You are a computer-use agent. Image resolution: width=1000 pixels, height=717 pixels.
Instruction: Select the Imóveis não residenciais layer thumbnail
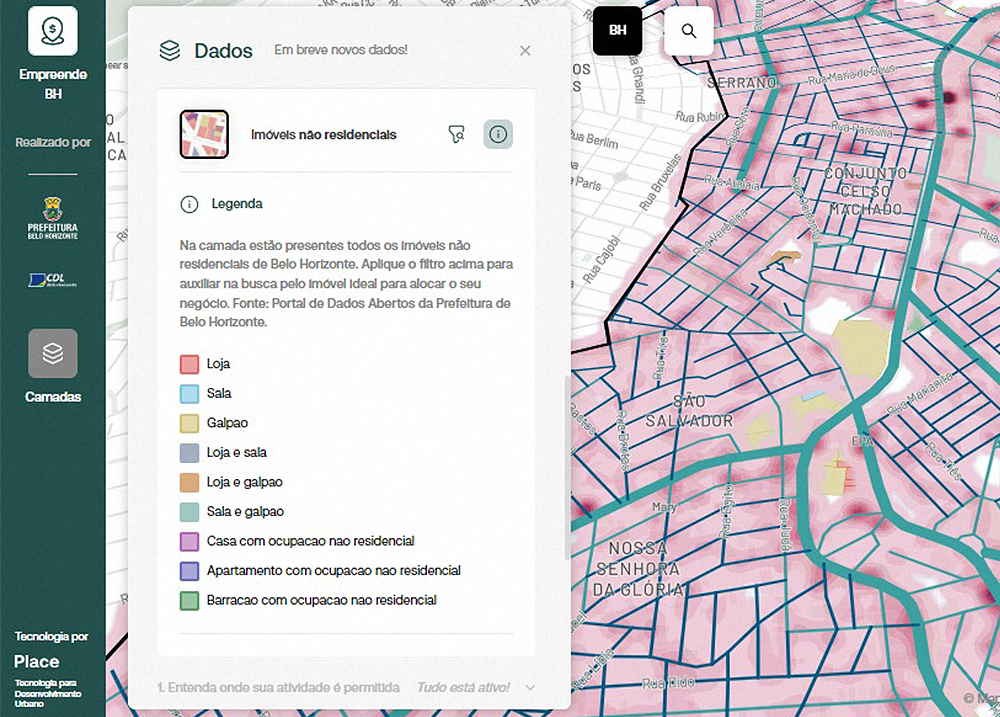204,135
